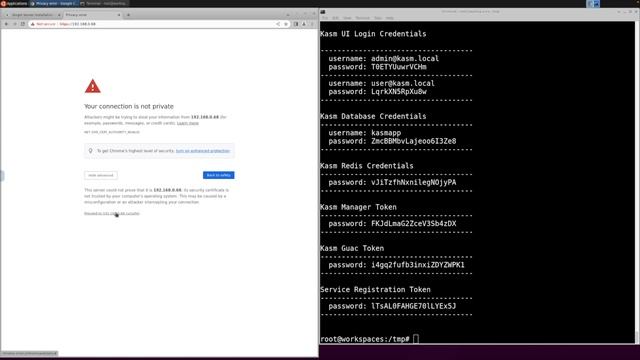
Task: Open the Applications menu in top panel
Action: 14,3
